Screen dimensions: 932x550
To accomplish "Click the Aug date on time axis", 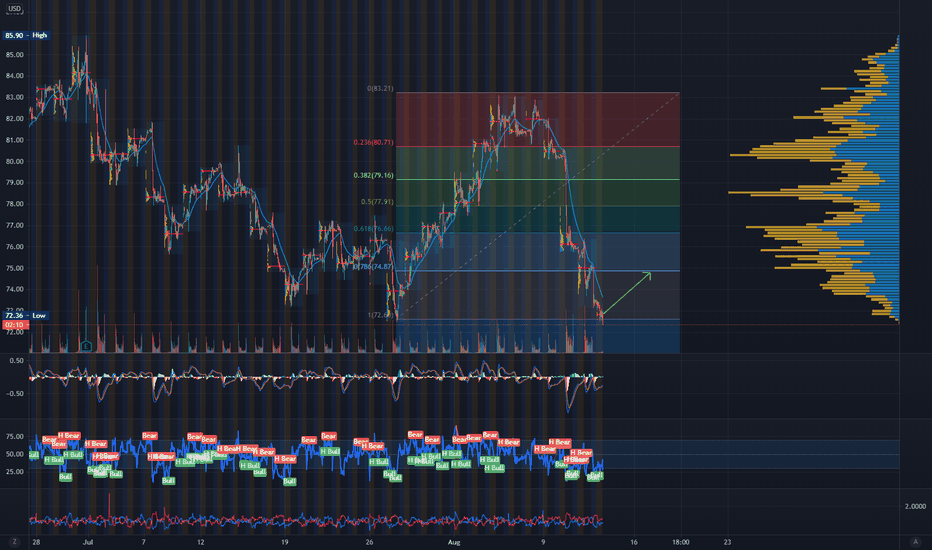I will [454, 542].
